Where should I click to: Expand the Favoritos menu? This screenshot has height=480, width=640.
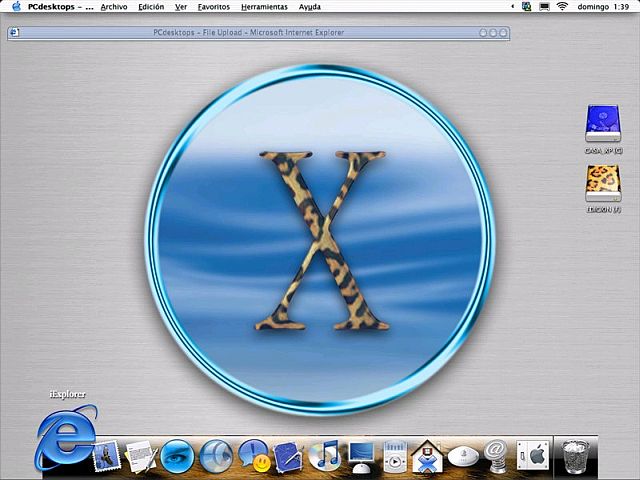(213, 6)
